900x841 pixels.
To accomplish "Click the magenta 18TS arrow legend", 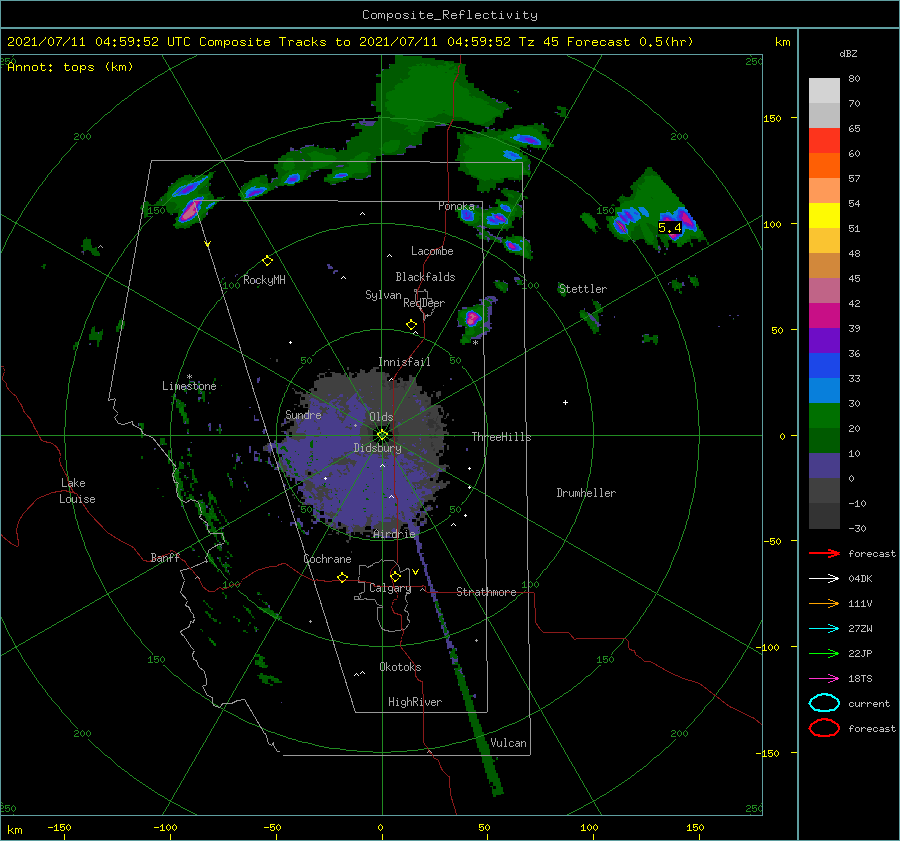I will coord(824,679).
